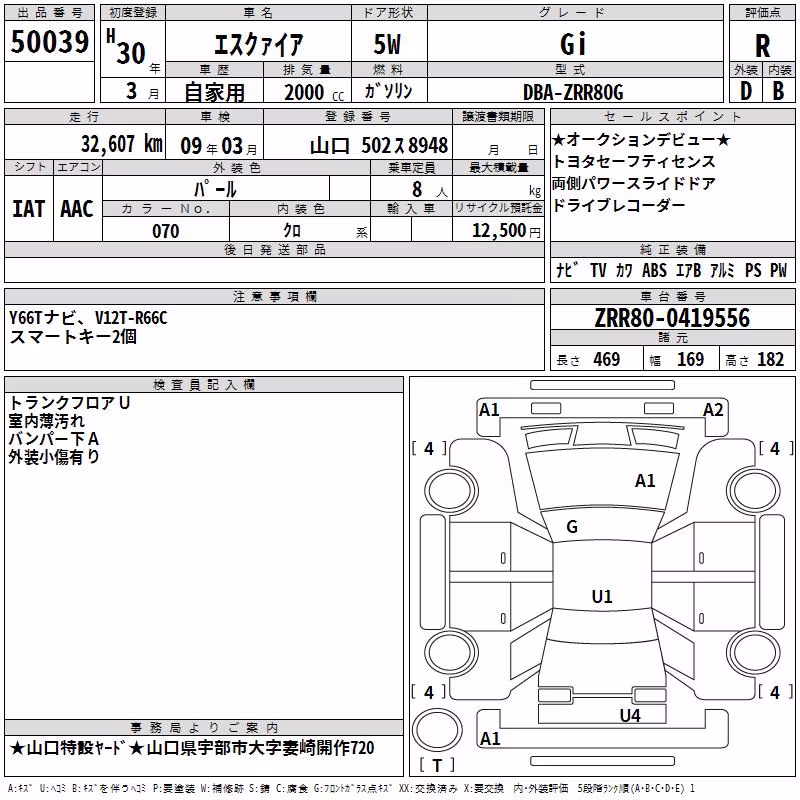800x800 pixels.
Task: Click the air conditioner value AAC
Action: coord(77,209)
